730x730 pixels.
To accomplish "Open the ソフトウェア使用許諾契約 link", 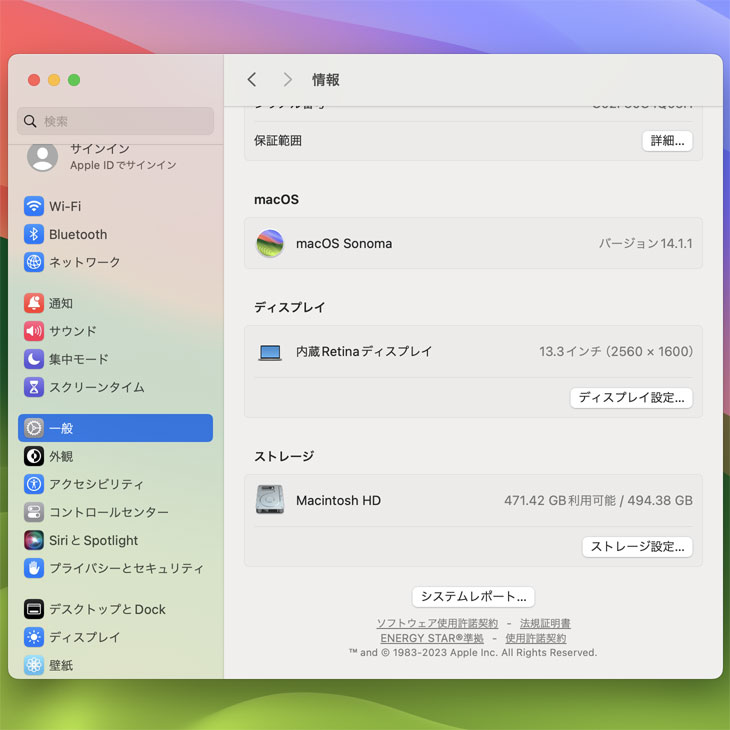I will click(x=436, y=623).
